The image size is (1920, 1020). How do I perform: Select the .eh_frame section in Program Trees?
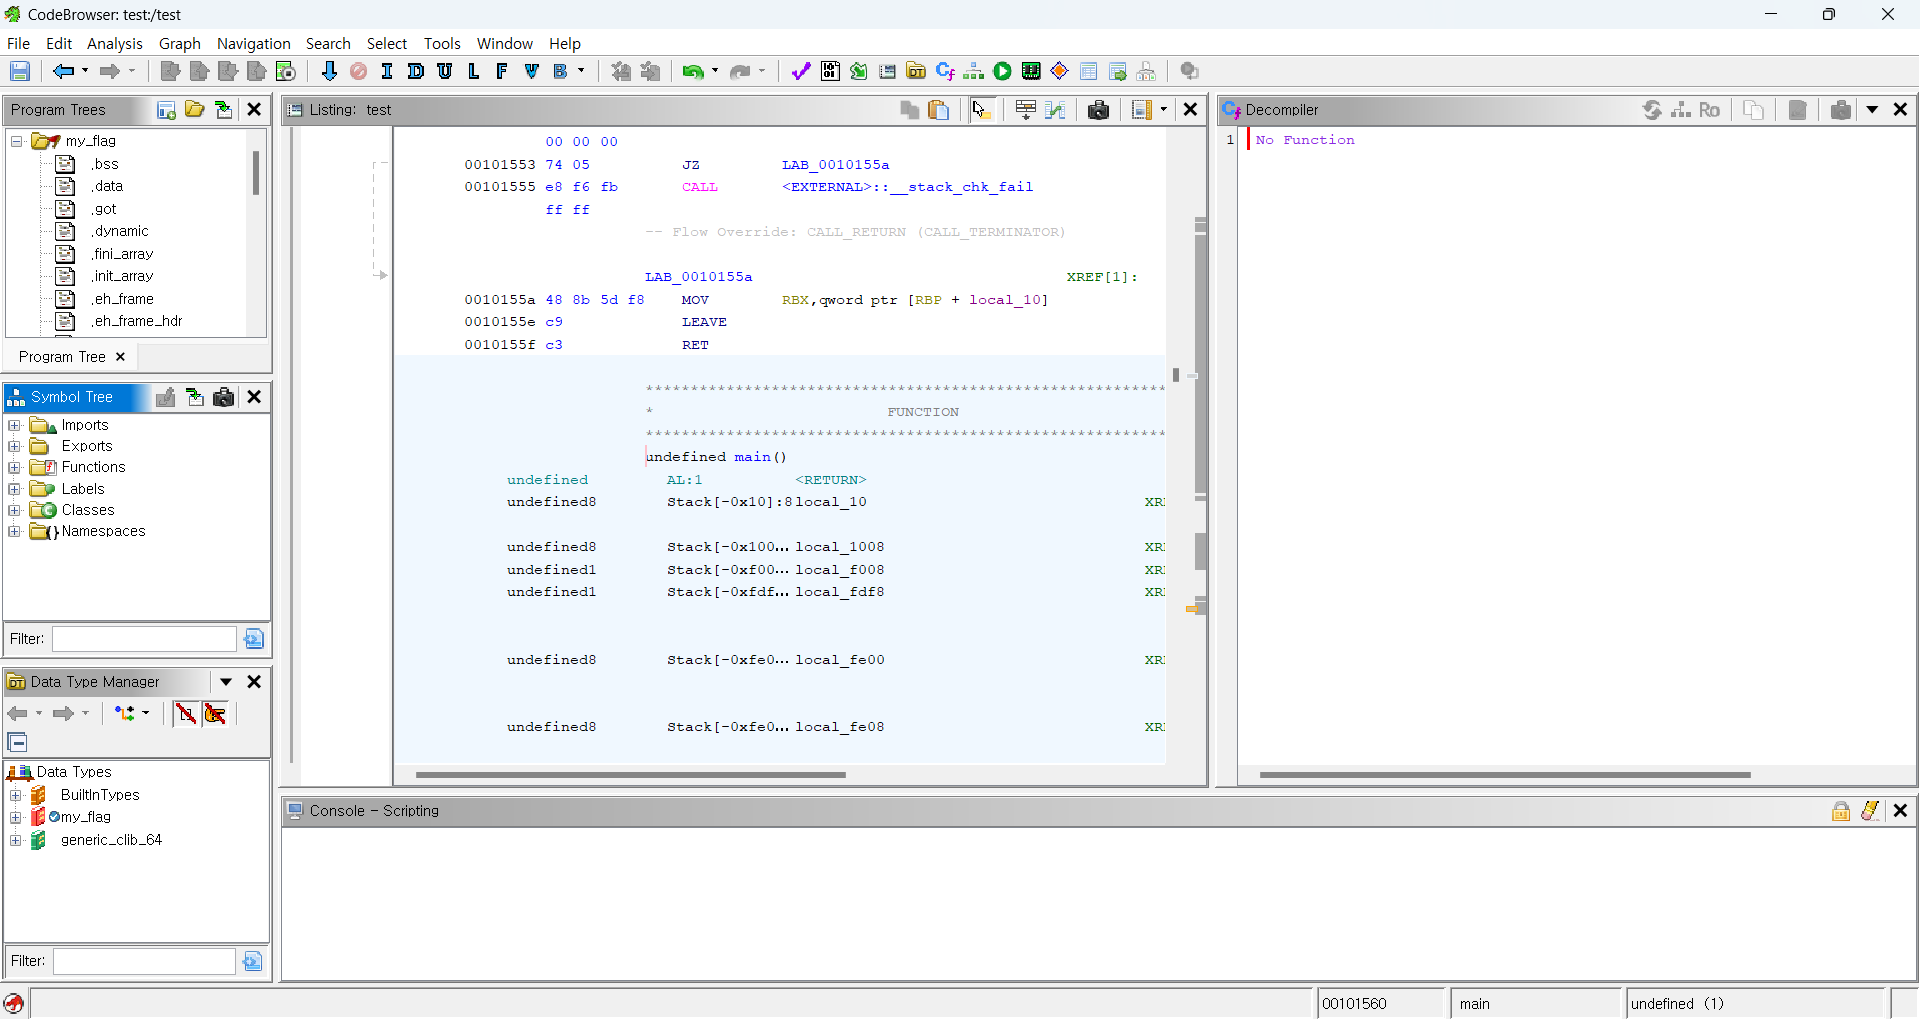[x=123, y=299]
